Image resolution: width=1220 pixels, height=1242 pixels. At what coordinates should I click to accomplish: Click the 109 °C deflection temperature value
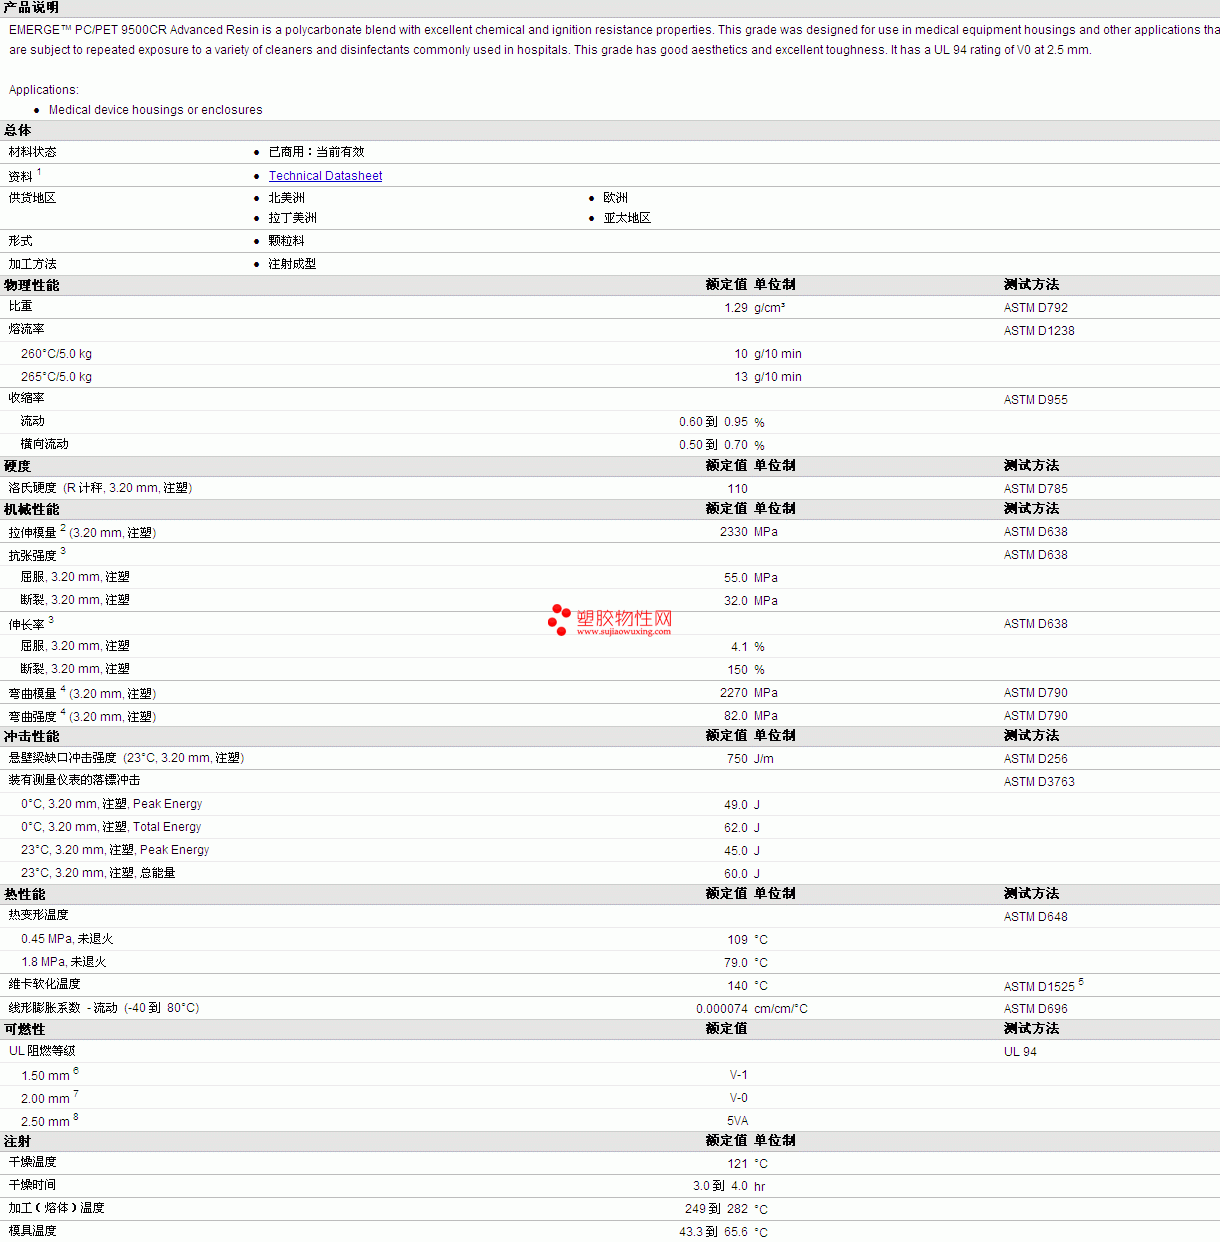(747, 940)
